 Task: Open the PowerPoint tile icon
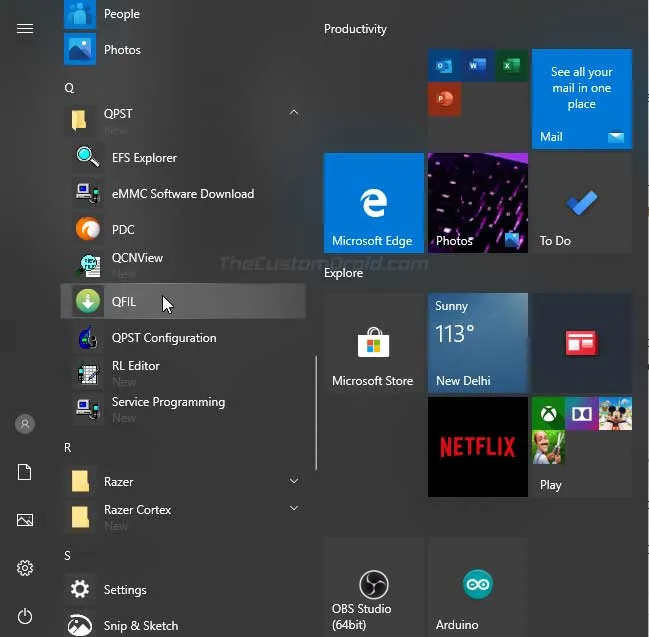click(x=444, y=99)
